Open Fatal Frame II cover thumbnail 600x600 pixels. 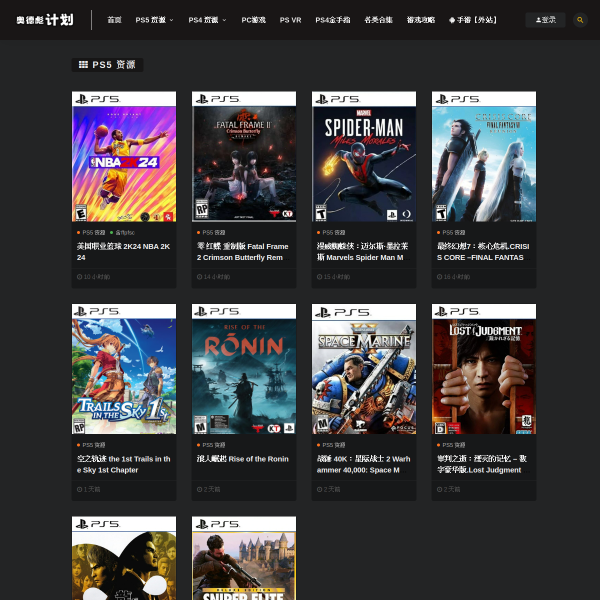pyautogui.click(x=244, y=157)
